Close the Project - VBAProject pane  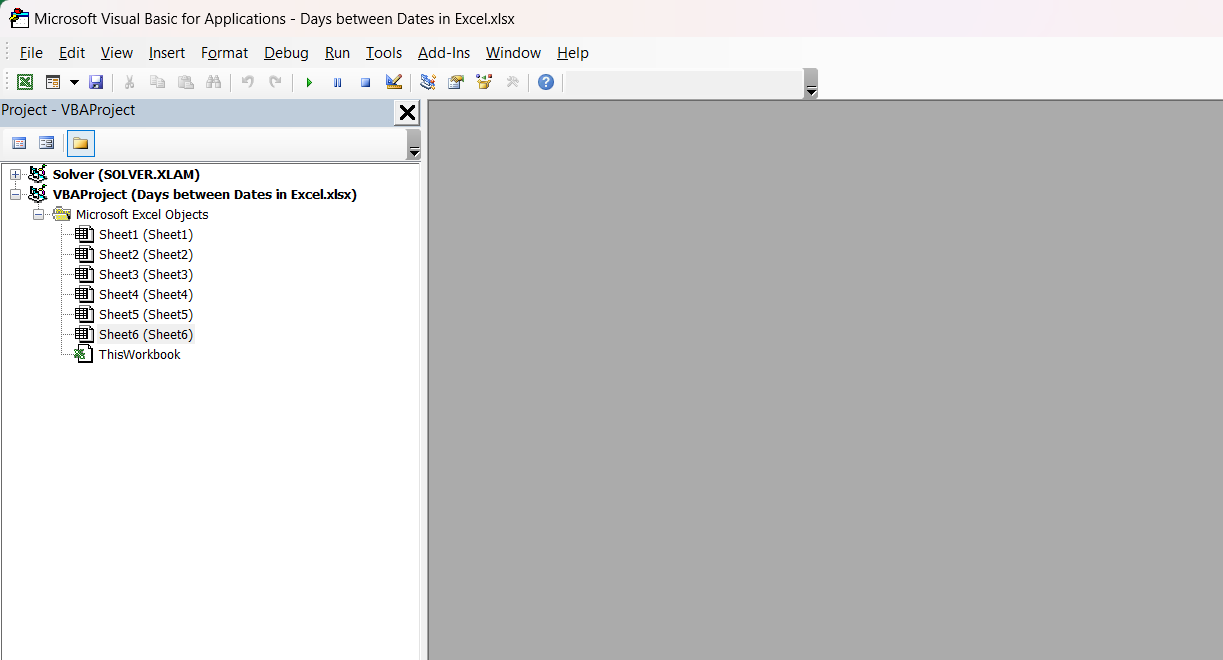[407, 112]
